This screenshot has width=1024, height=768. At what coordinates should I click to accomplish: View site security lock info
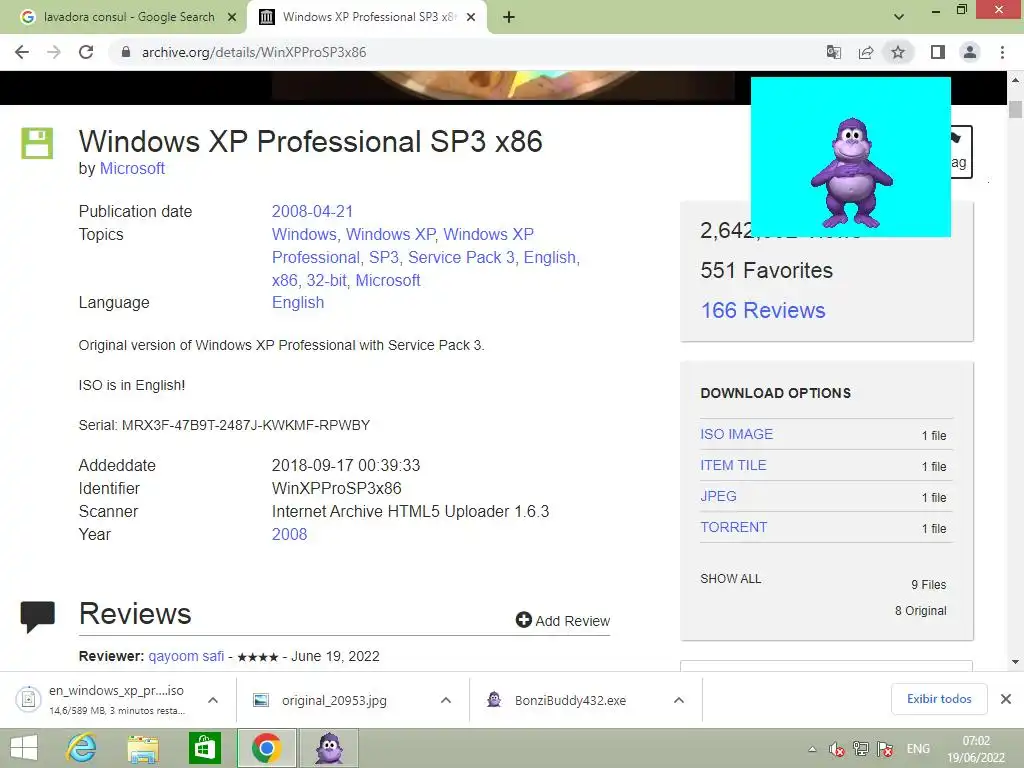tap(125, 52)
